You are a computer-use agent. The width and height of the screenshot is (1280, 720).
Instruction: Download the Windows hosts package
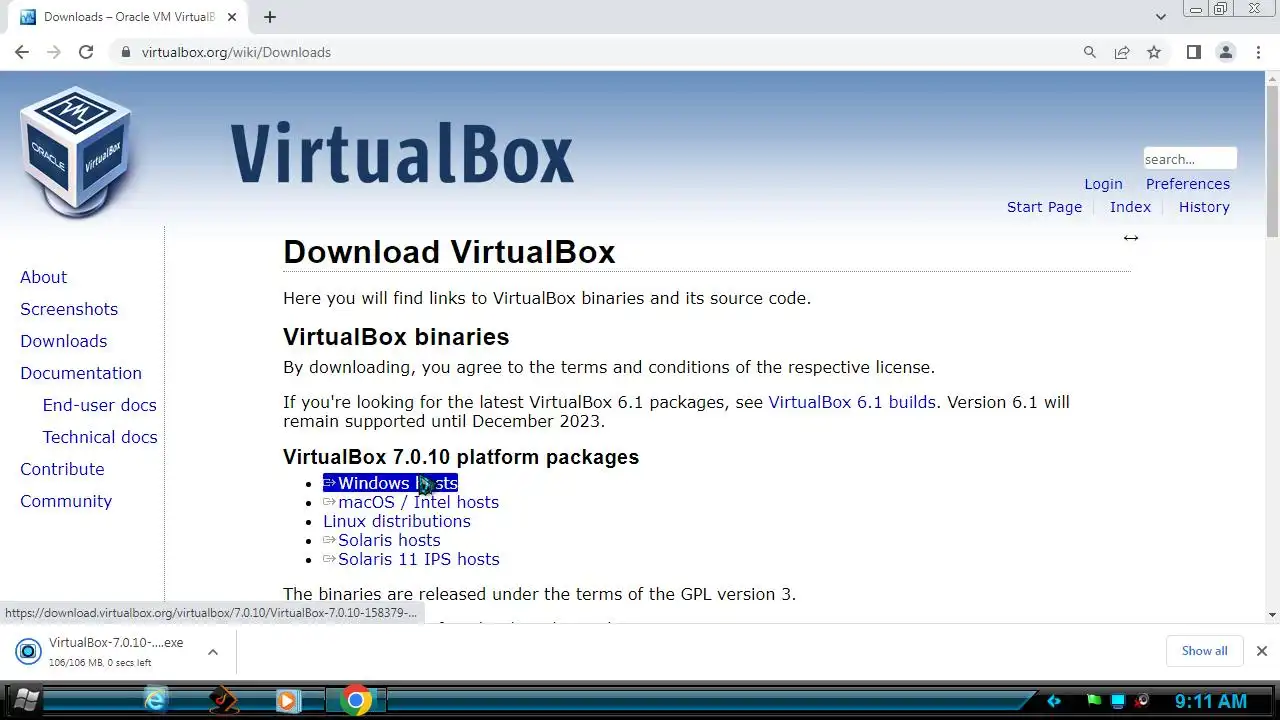pyautogui.click(x=390, y=483)
